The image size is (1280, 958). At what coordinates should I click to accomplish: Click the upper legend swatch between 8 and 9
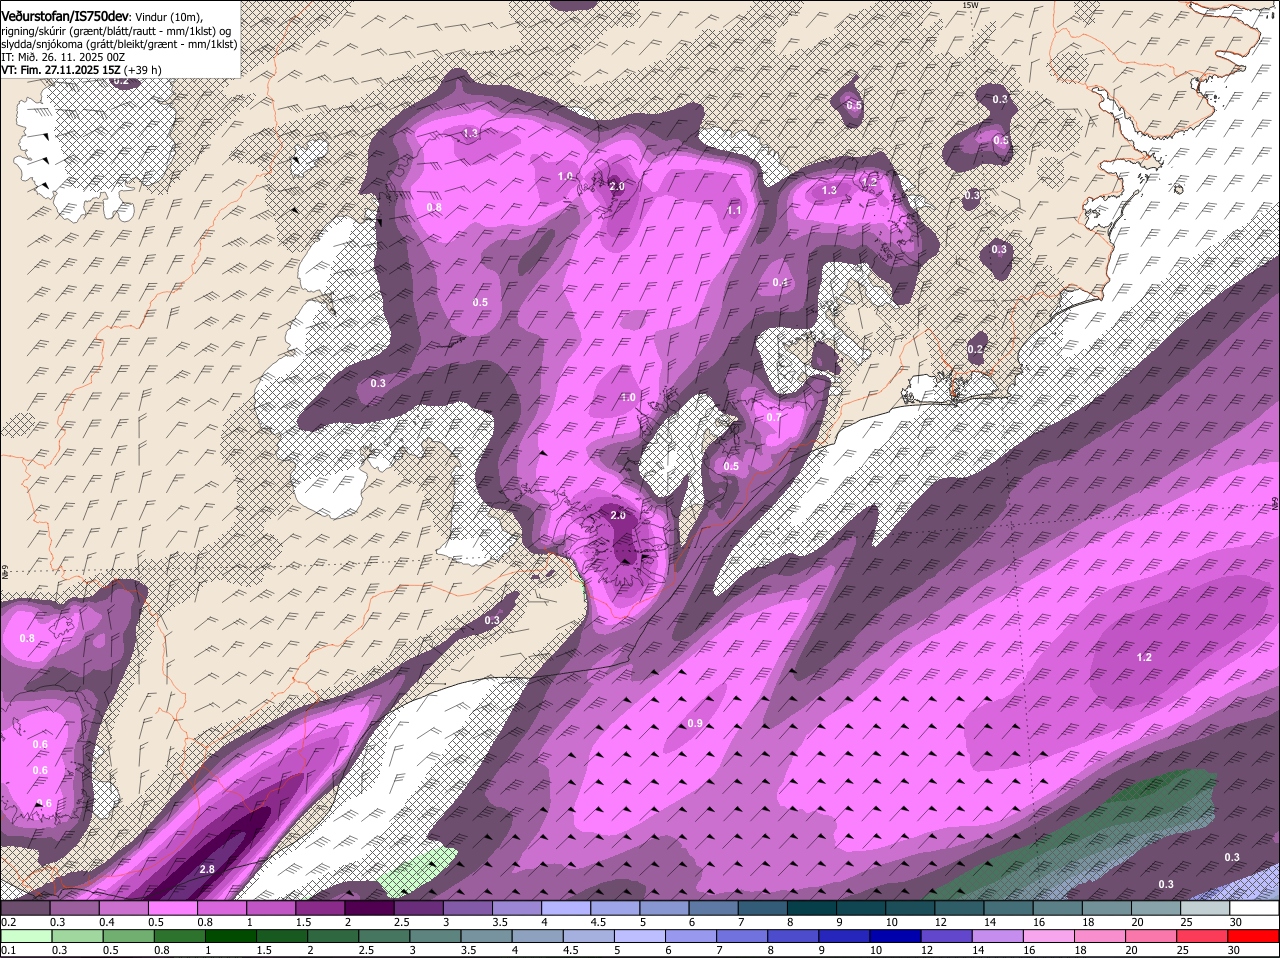(x=811, y=908)
